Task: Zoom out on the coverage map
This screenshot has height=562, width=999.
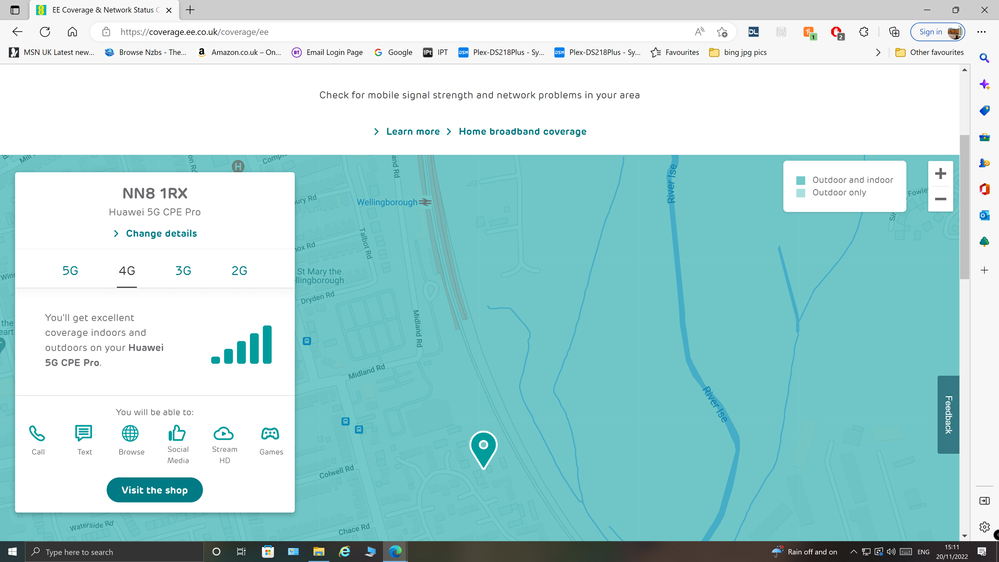Action: (x=940, y=199)
